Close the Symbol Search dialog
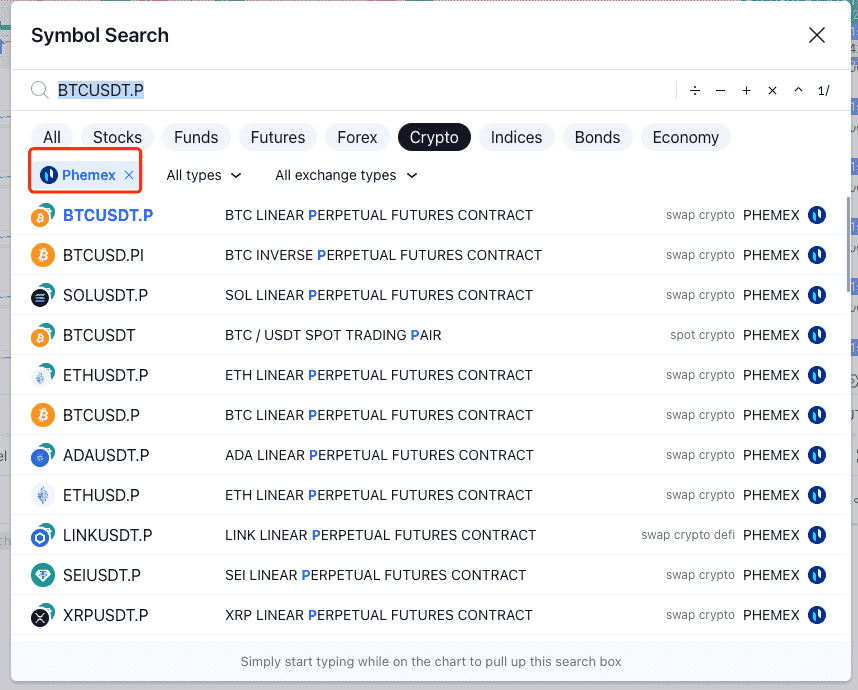 pos(816,35)
